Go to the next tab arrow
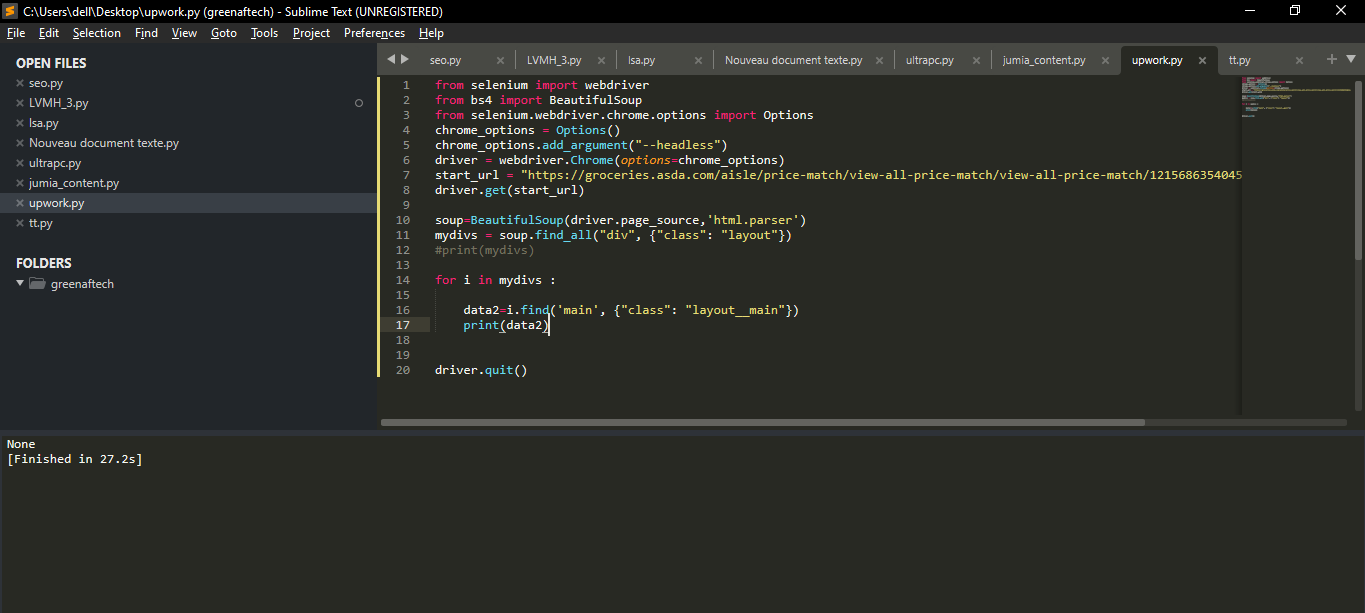This screenshot has width=1365, height=613. [x=405, y=59]
